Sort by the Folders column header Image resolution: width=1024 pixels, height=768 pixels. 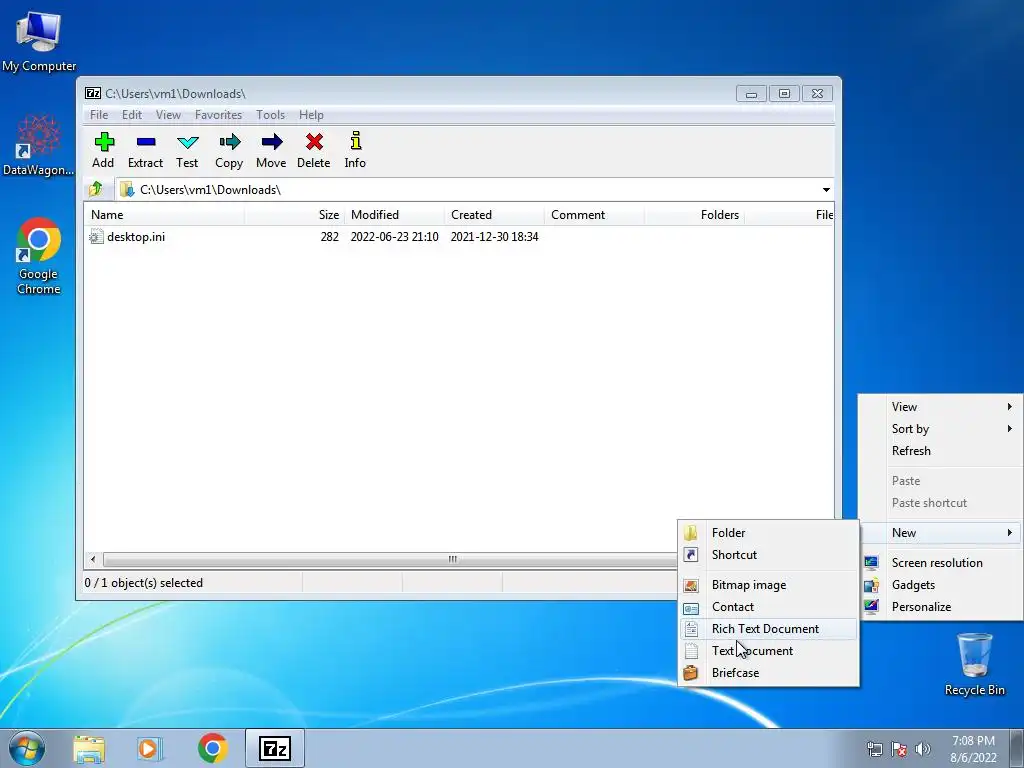[694, 215]
